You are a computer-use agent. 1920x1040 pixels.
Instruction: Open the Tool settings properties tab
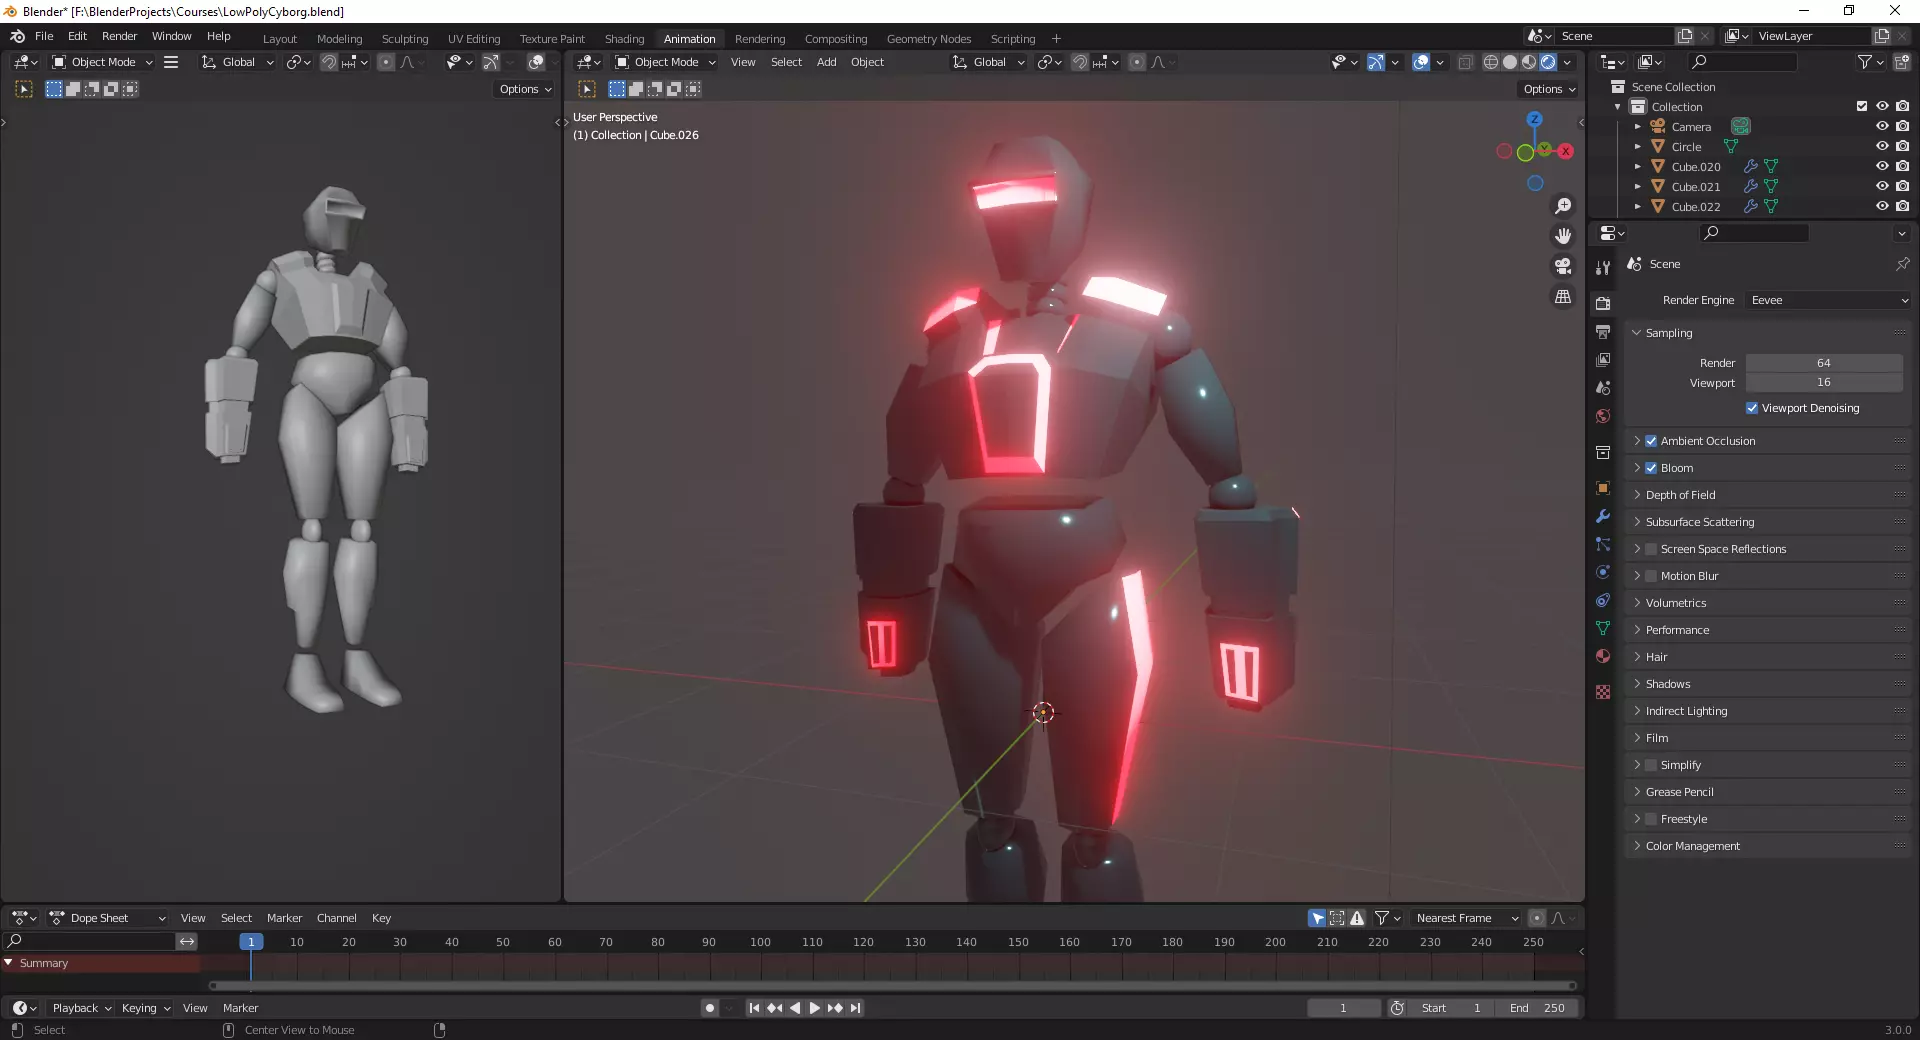point(1603,268)
